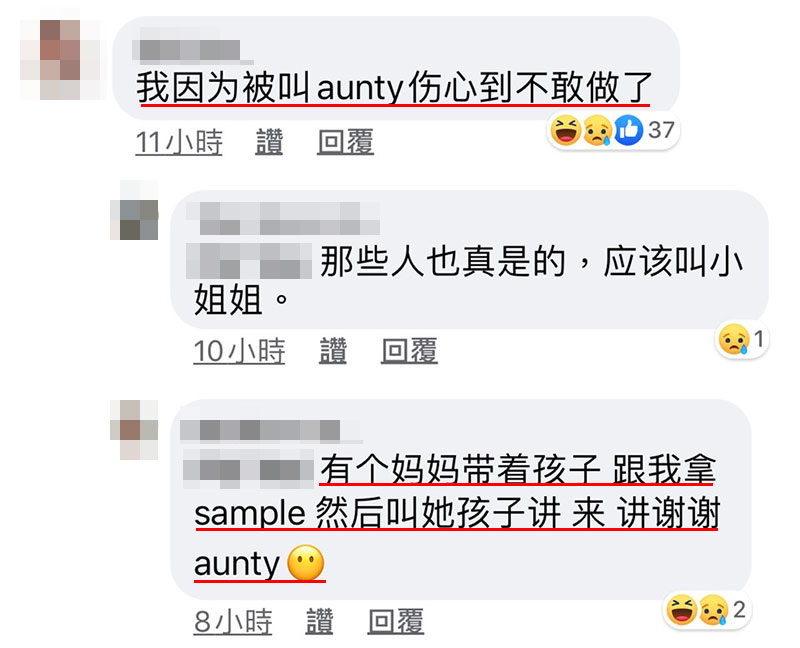Click the laughing reaction on third comment
This screenshot has height=648, width=800.
click(682, 610)
